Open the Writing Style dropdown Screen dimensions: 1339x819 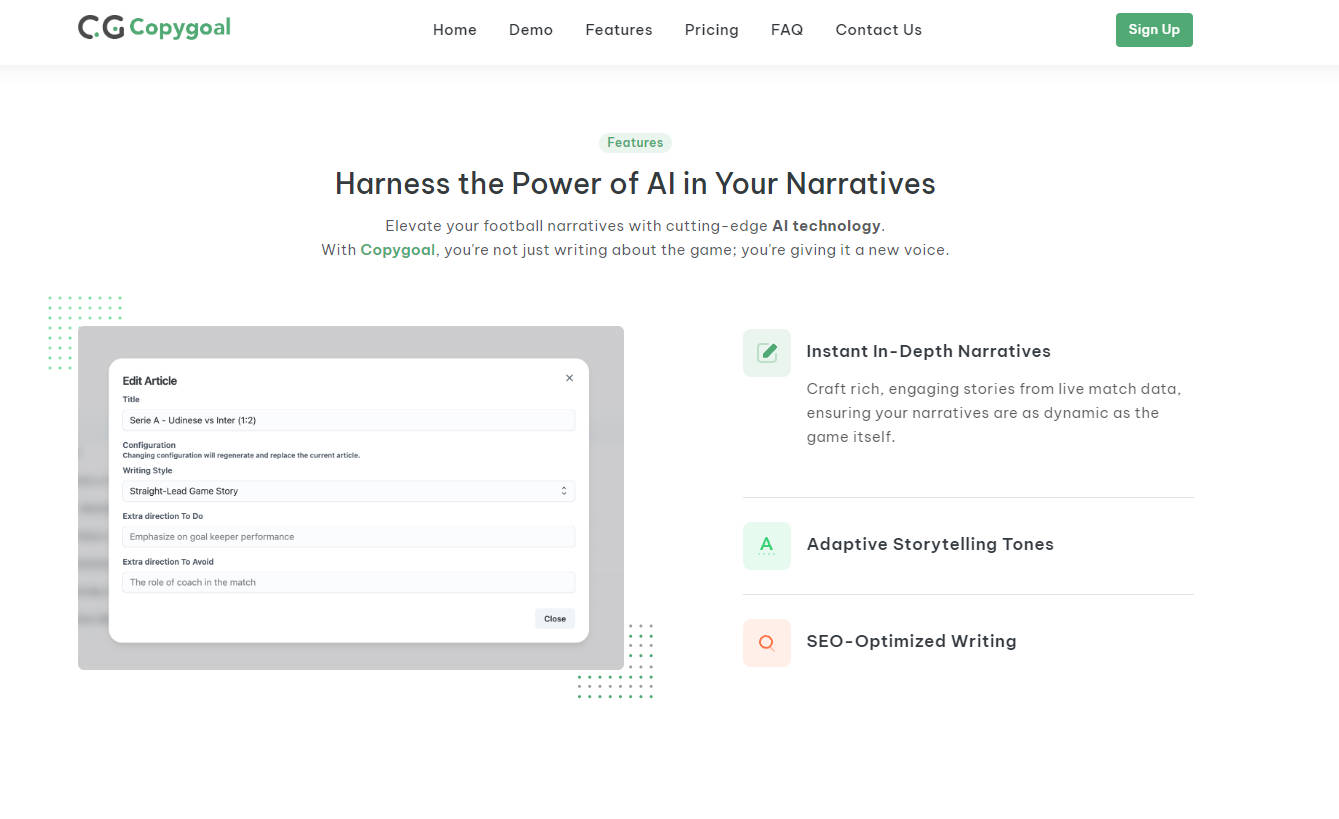[348, 491]
